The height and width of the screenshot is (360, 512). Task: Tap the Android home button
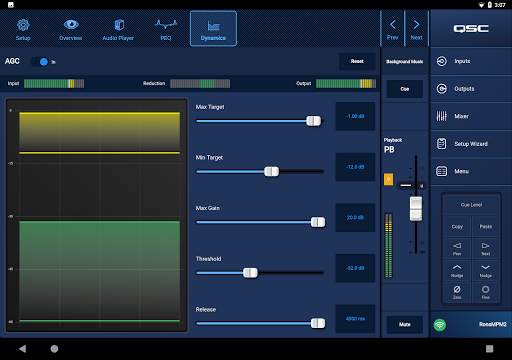[x=54, y=349]
